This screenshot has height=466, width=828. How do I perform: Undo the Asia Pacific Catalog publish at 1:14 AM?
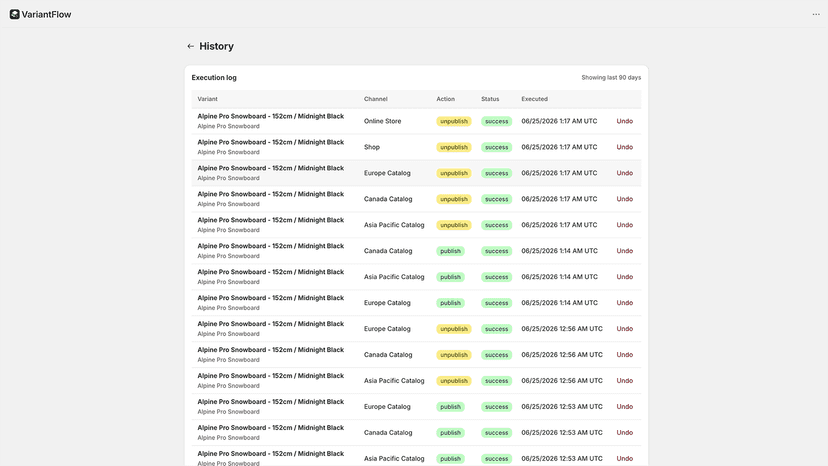(x=624, y=276)
